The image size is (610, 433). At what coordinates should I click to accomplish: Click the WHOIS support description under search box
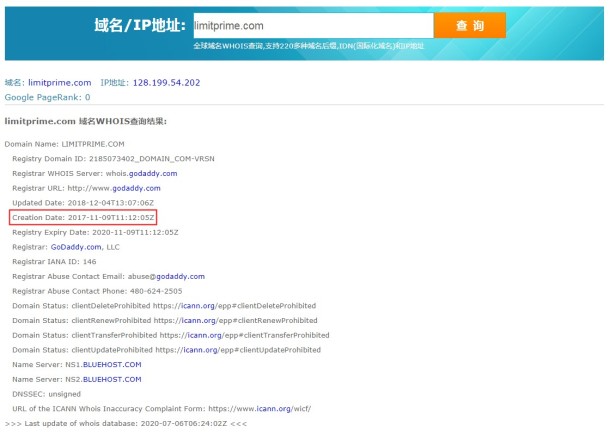pyautogui.click(x=309, y=46)
